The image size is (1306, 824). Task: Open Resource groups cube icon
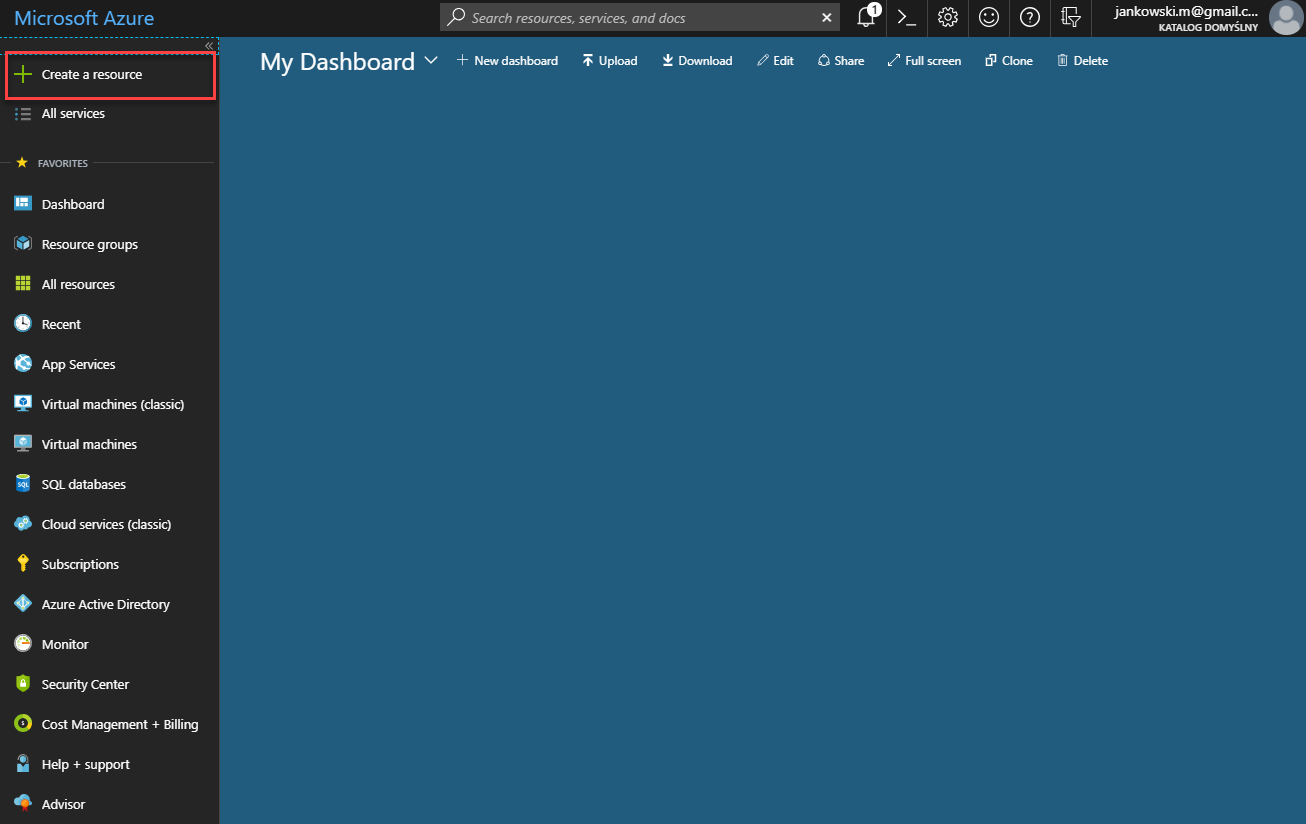(23, 244)
